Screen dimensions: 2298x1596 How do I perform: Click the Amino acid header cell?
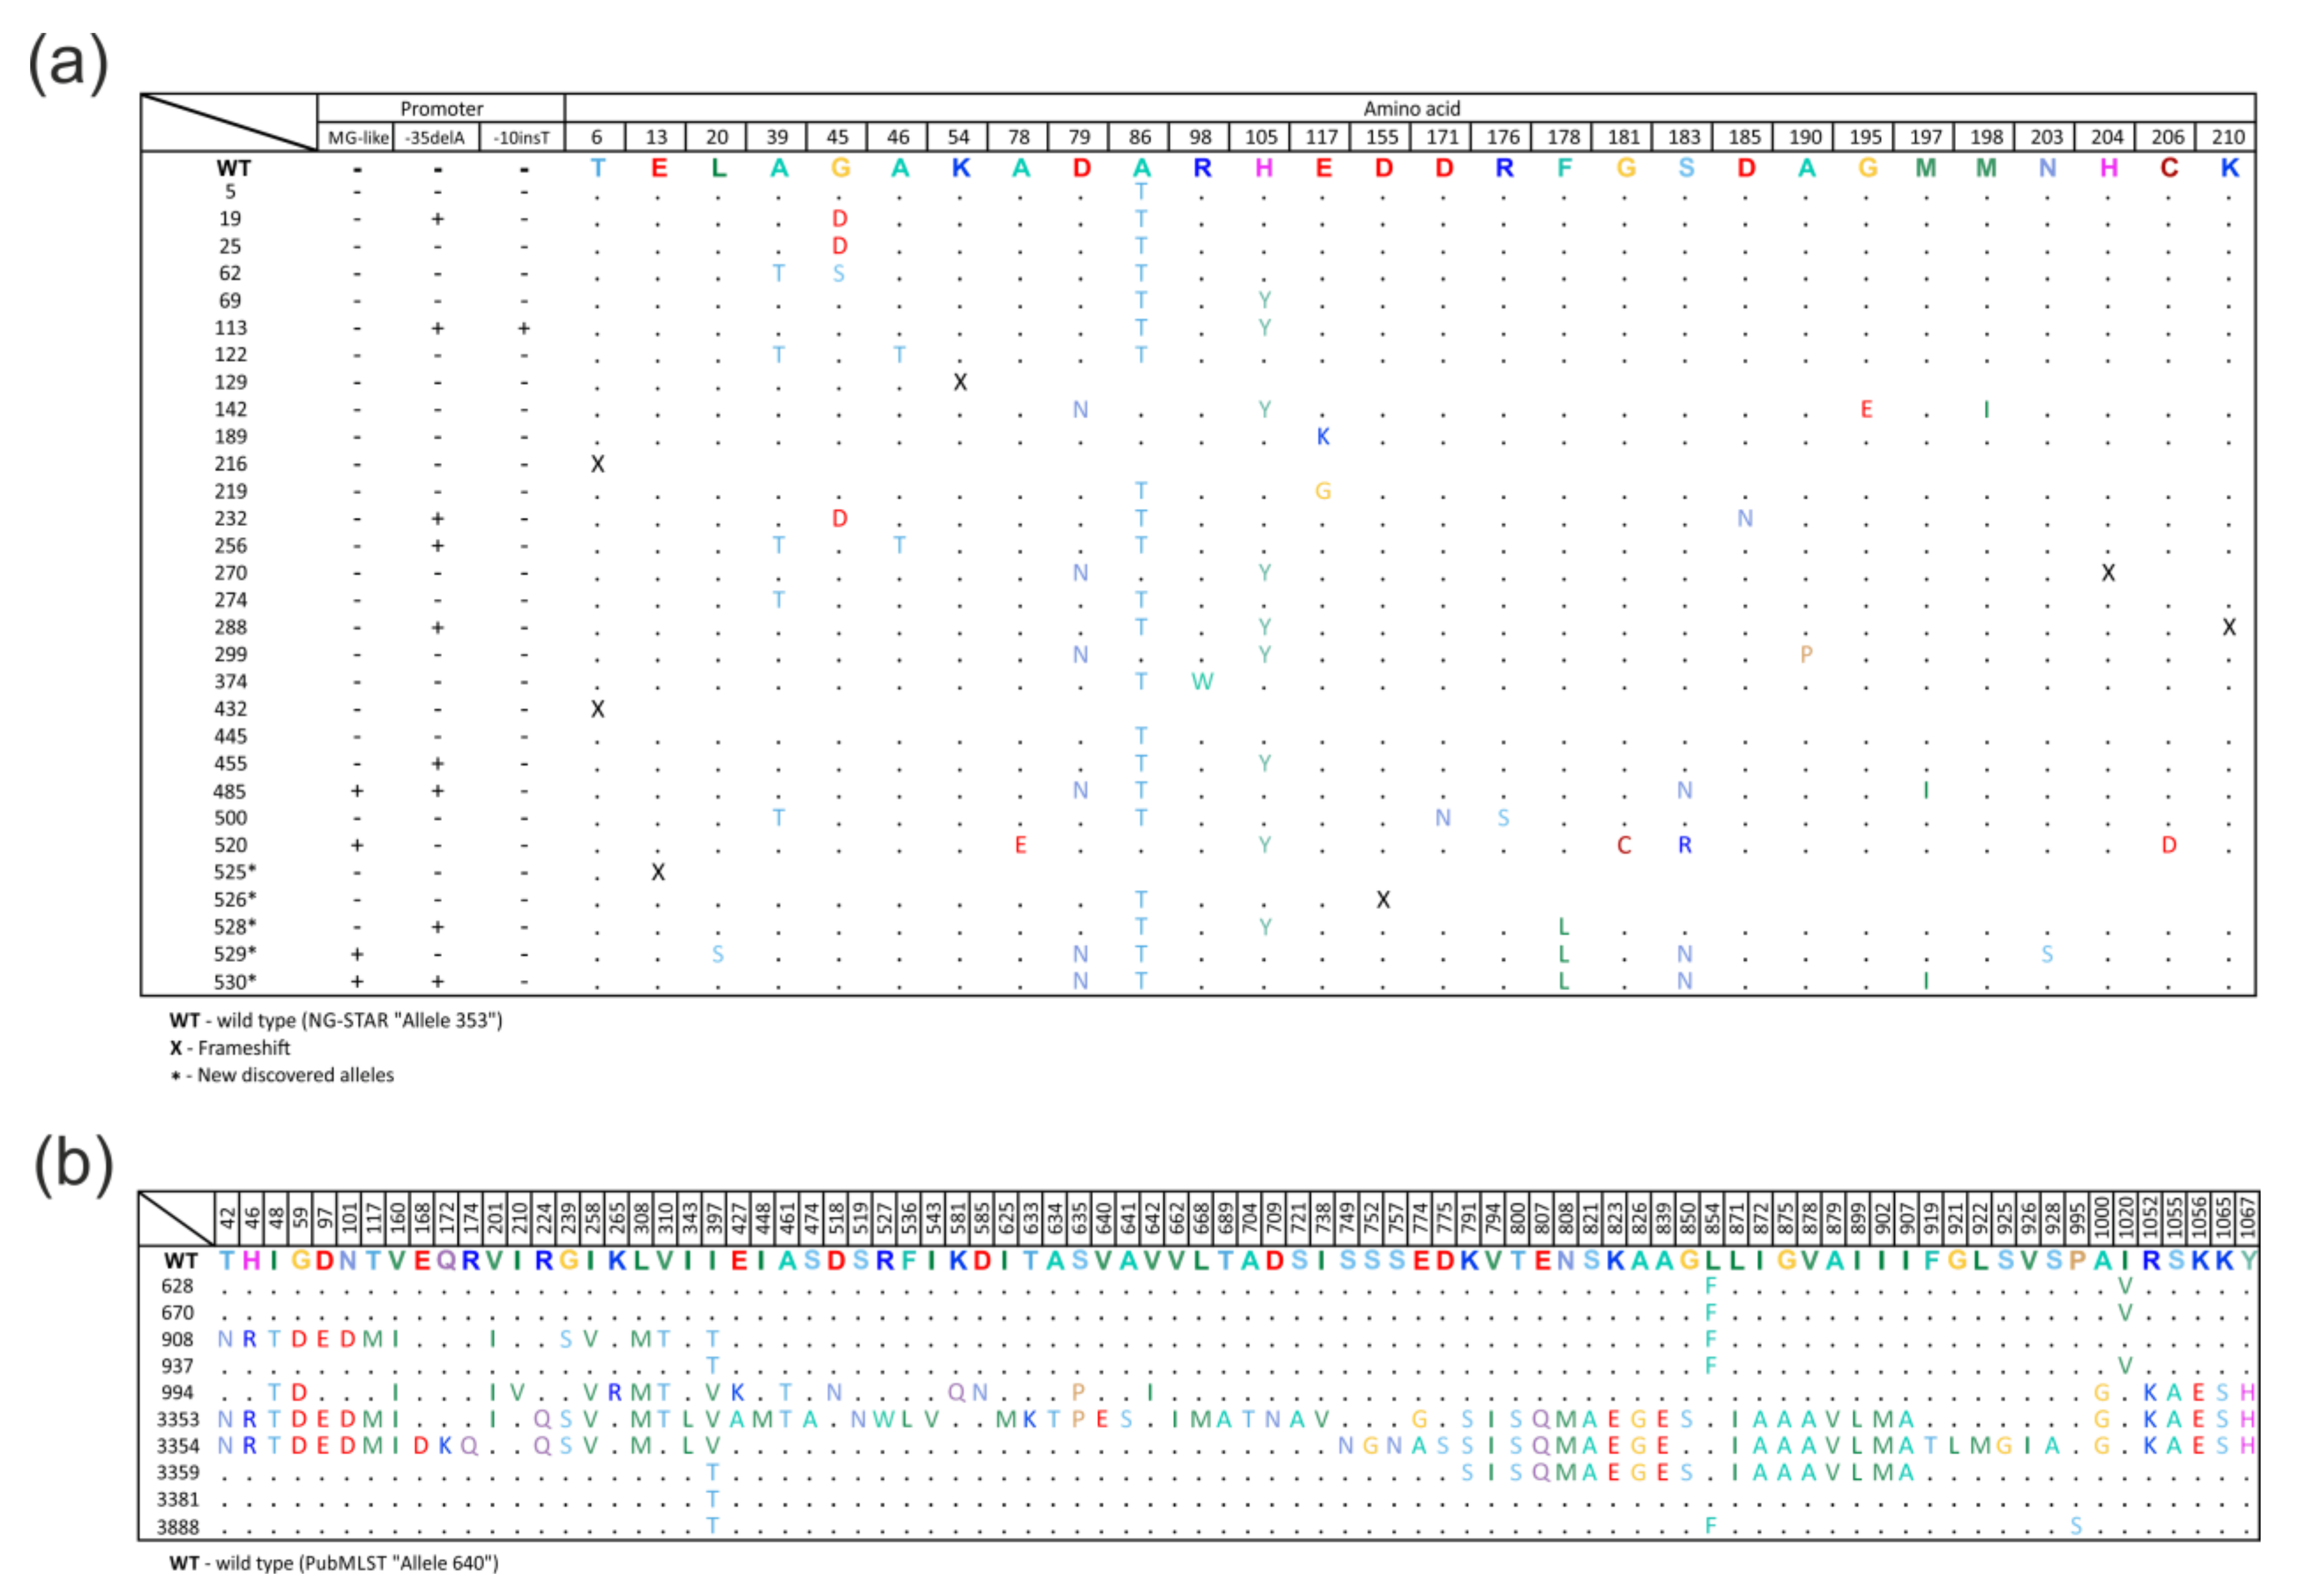1410,108
